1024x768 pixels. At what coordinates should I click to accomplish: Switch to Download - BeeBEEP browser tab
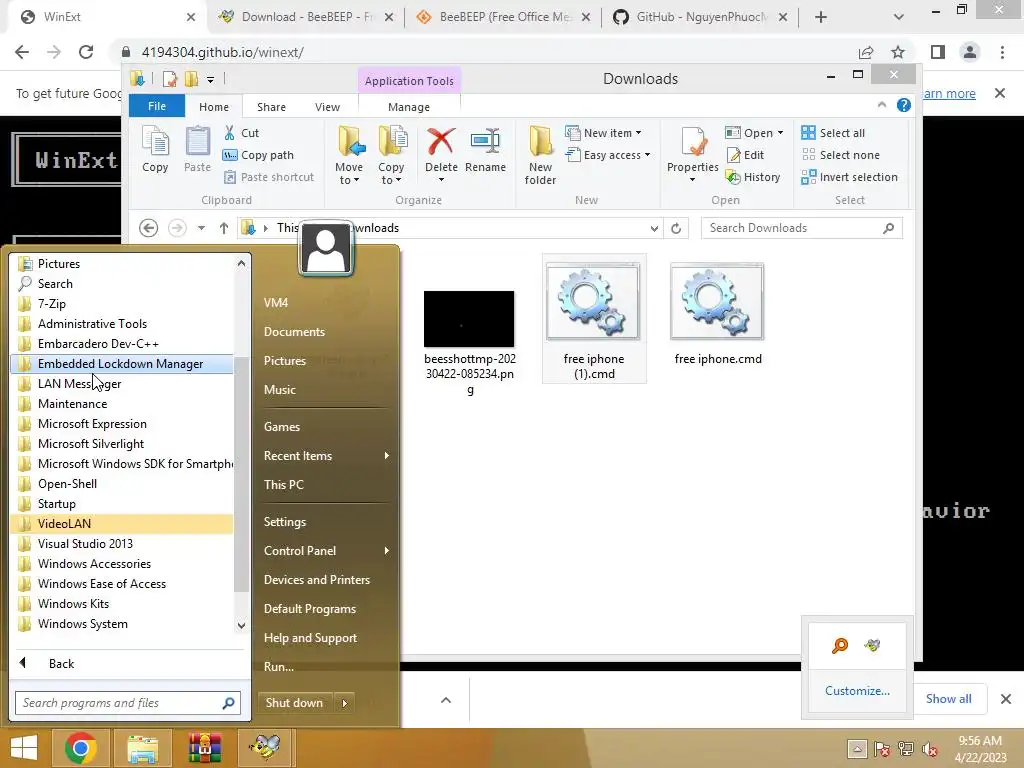(307, 17)
